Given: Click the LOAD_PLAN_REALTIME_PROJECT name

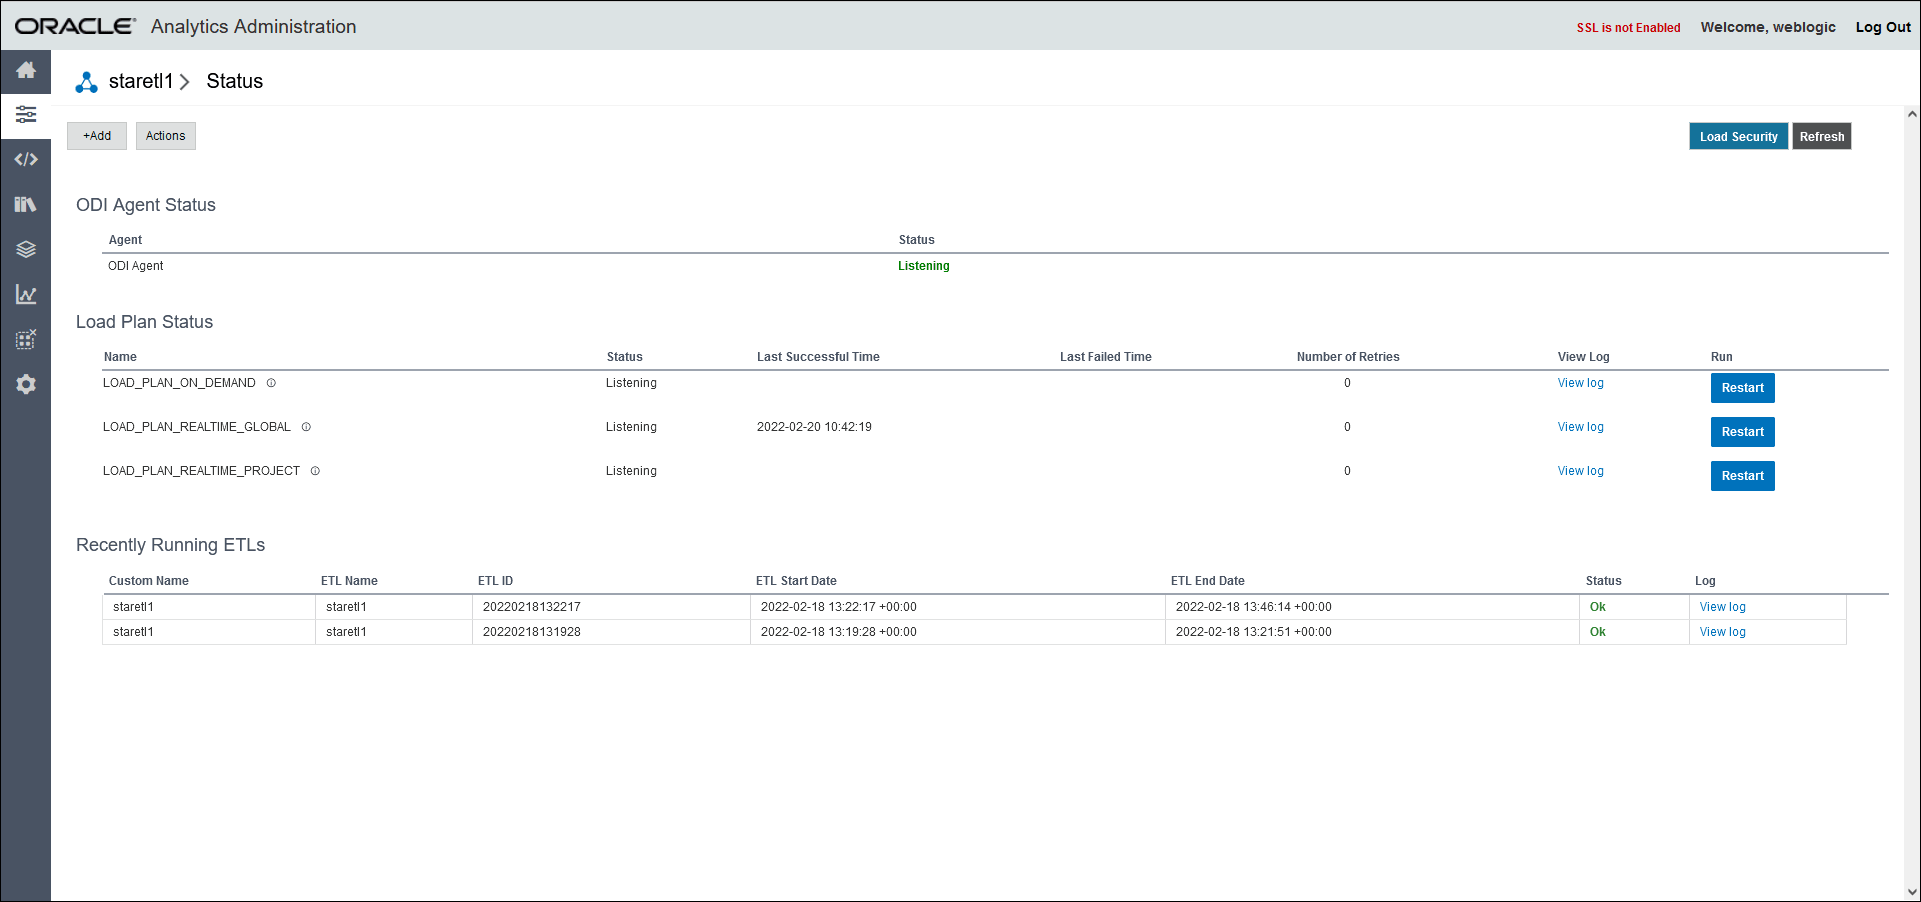Looking at the screenshot, I should tap(201, 471).
